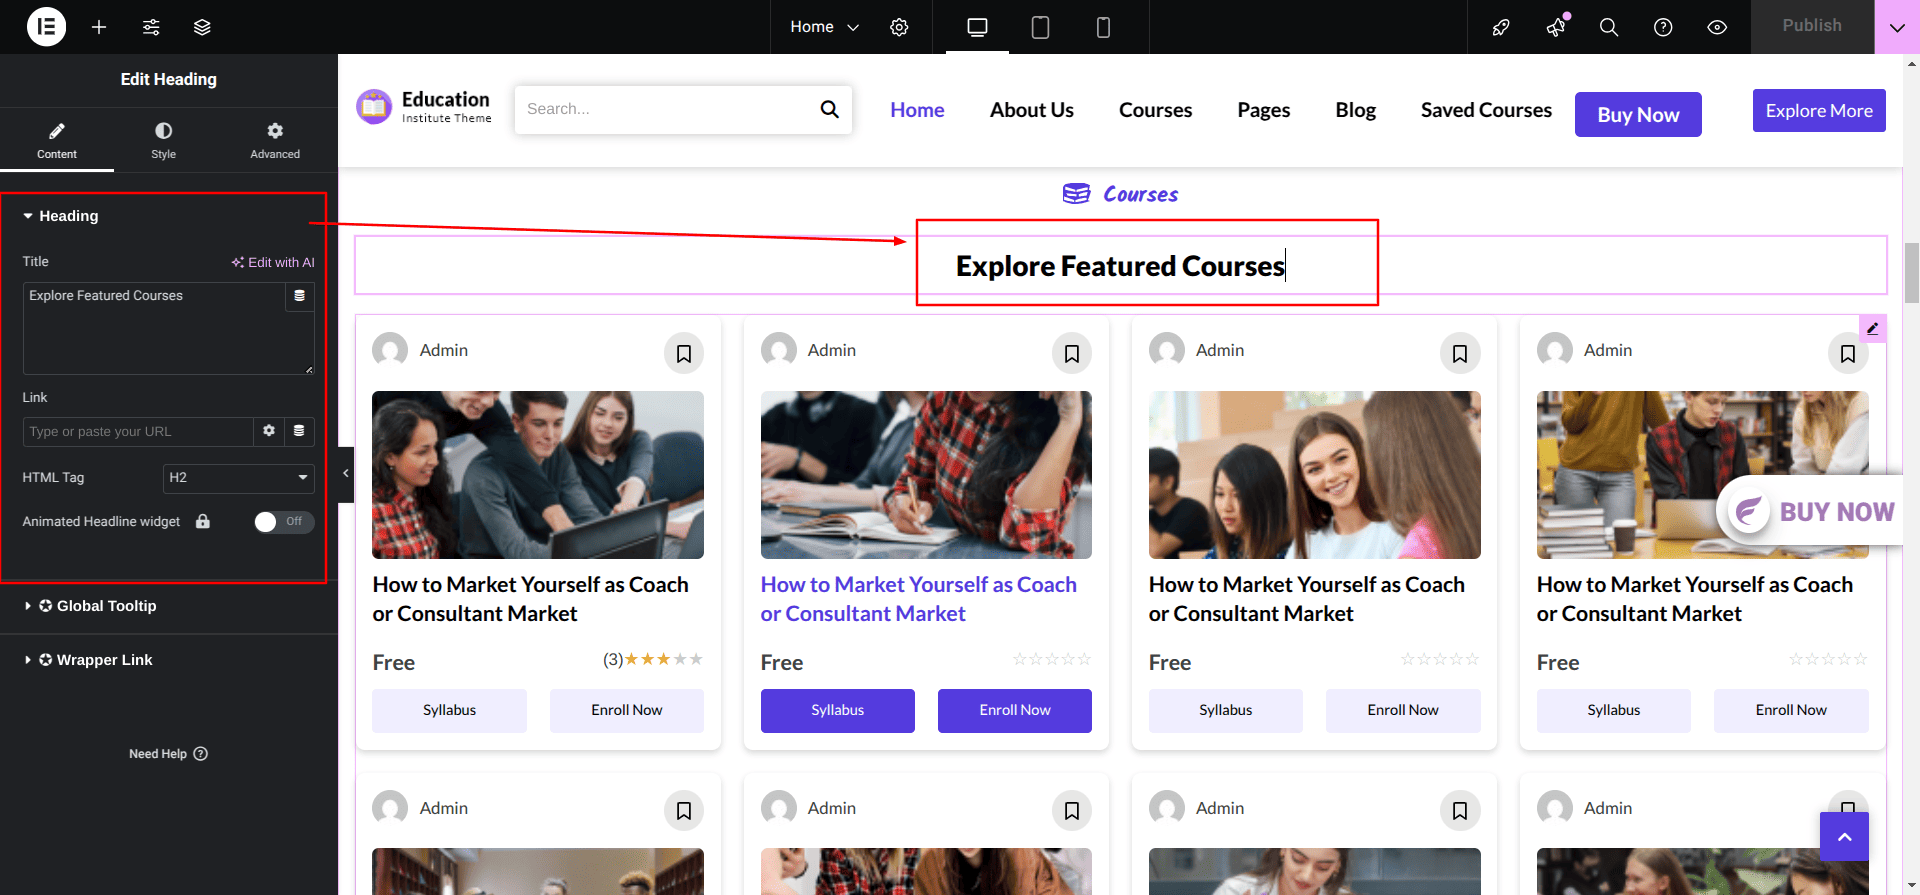Click Edit with AI link
The width and height of the screenshot is (1920, 895).
[273, 262]
